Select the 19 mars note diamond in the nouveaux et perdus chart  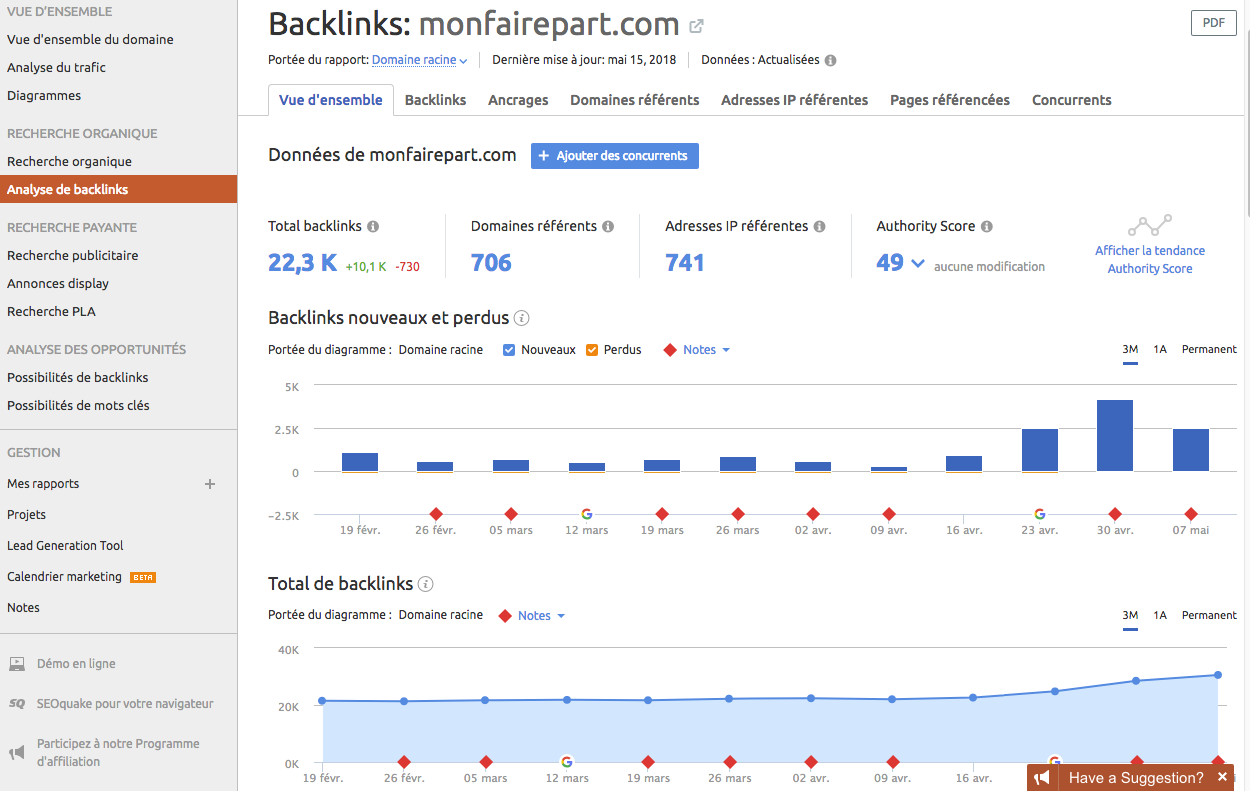click(662, 514)
